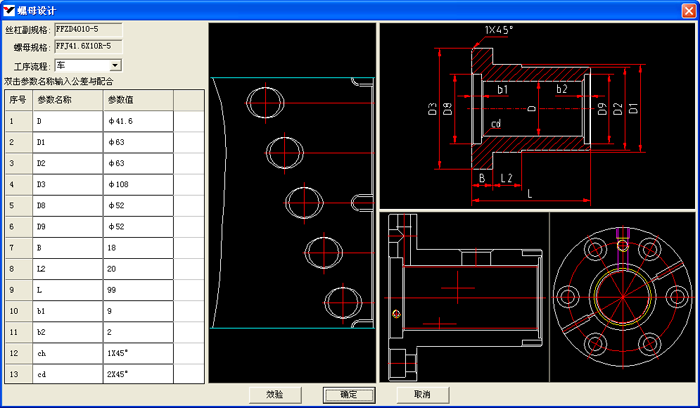Select the 参数名称 column header
This screenshot has height=408, width=700.
point(68,100)
